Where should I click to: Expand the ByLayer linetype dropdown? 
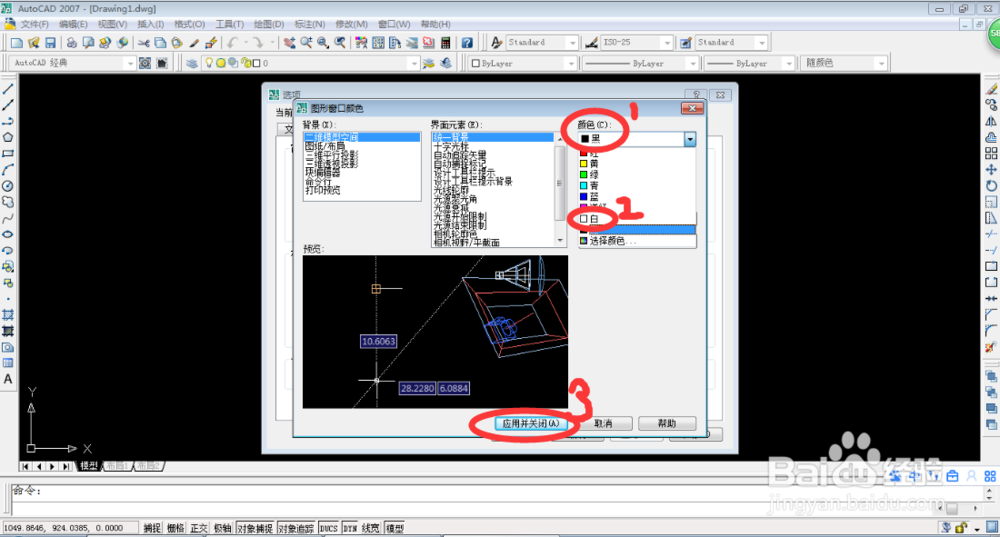click(693, 63)
